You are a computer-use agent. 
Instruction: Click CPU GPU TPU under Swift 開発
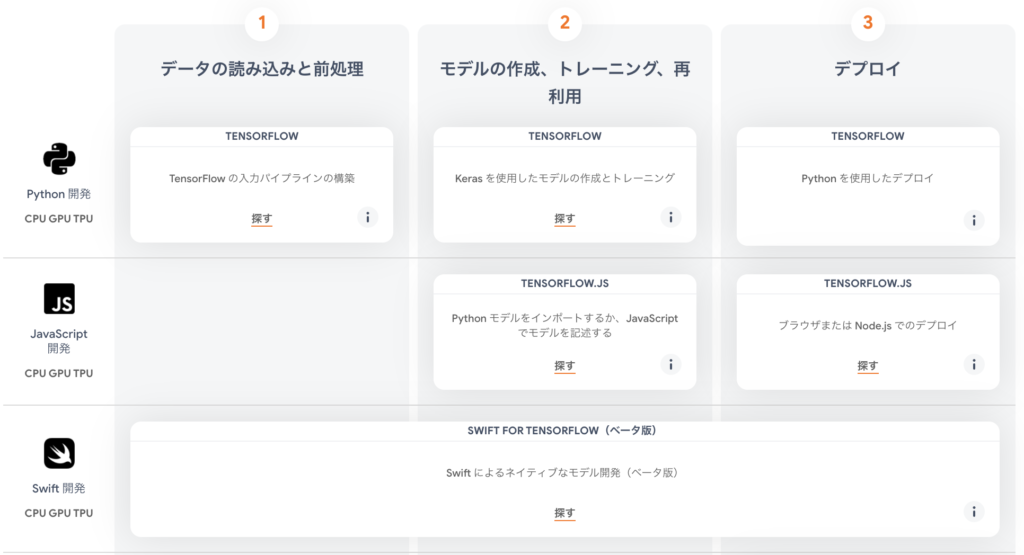(x=59, y=513)
